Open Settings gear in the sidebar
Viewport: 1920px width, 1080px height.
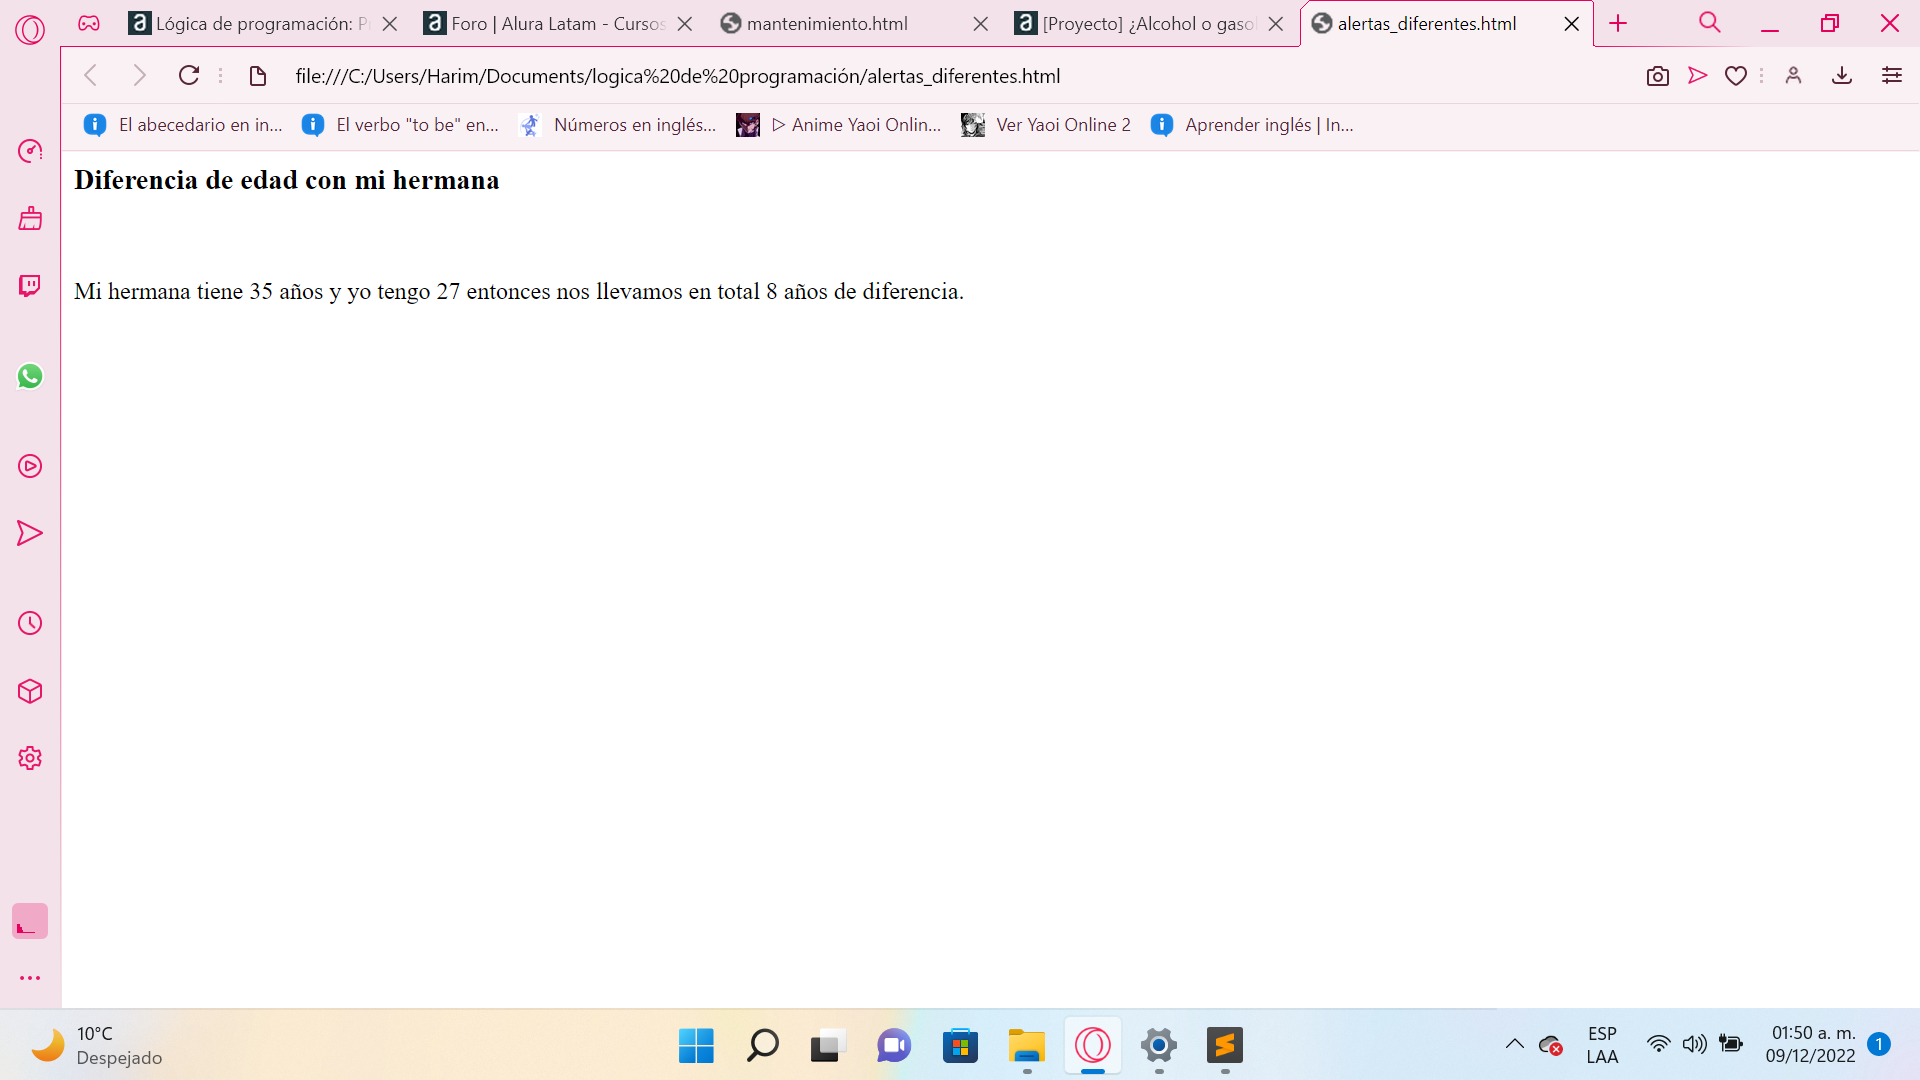30,758
